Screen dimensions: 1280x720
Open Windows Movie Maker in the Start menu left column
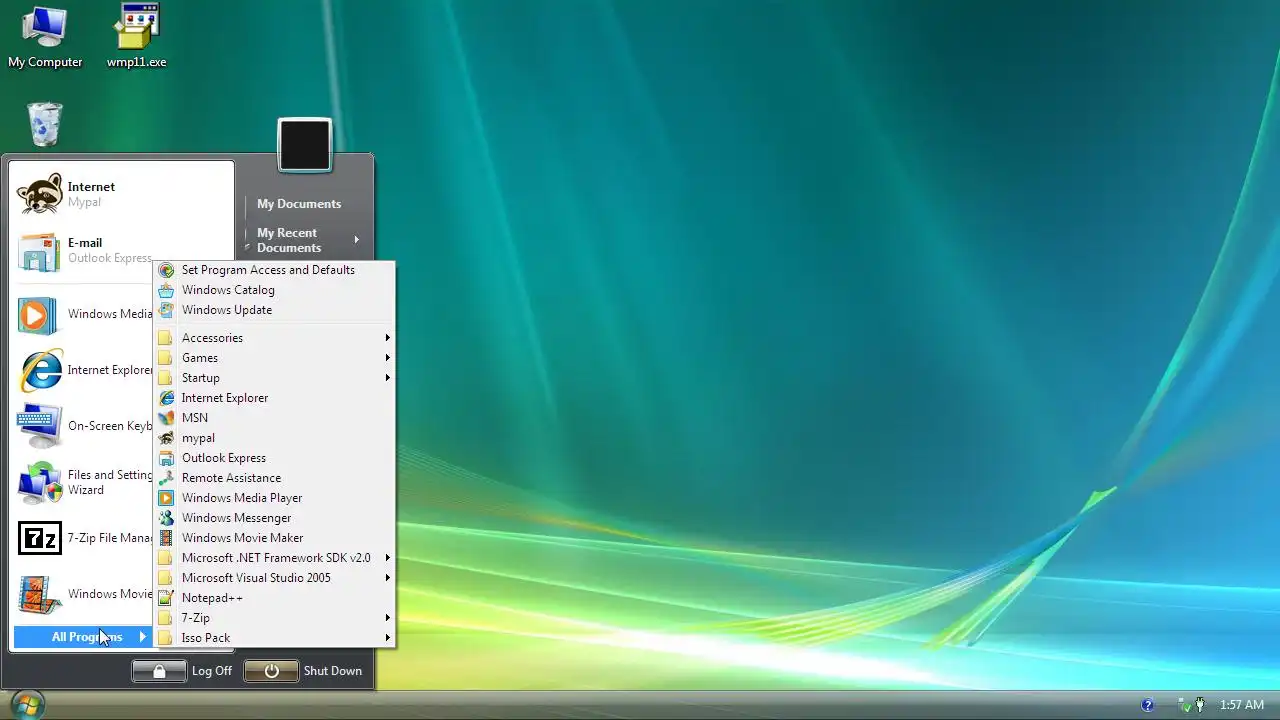point(84,594)
